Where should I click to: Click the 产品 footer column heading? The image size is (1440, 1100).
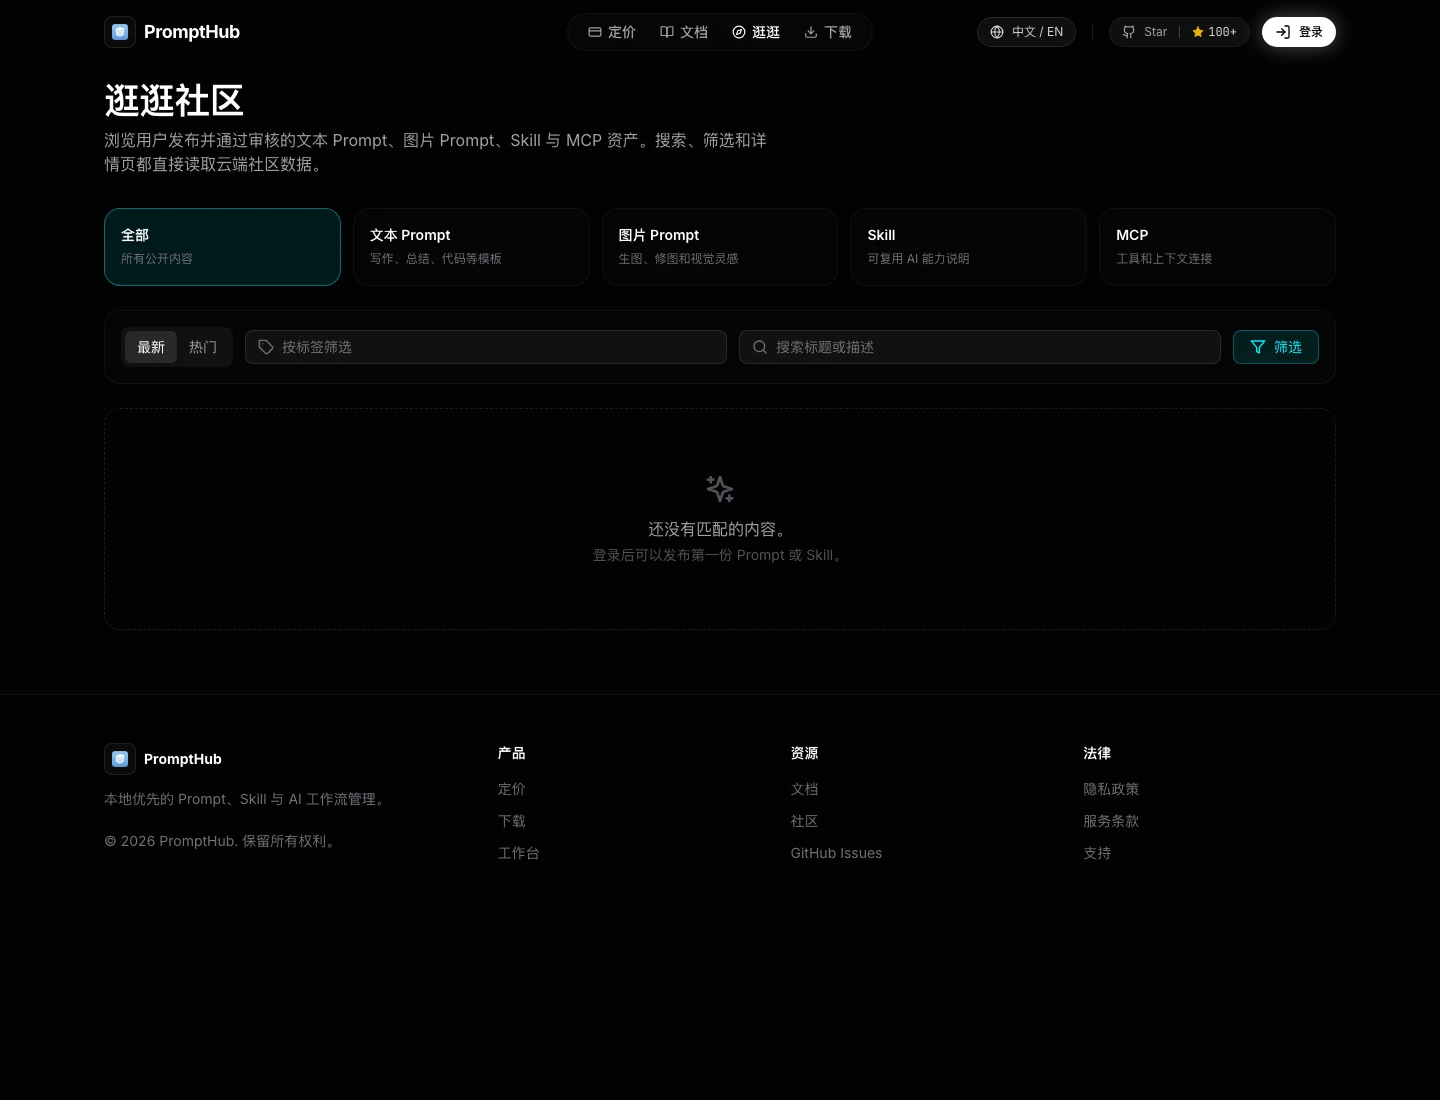tap(512, 753)
